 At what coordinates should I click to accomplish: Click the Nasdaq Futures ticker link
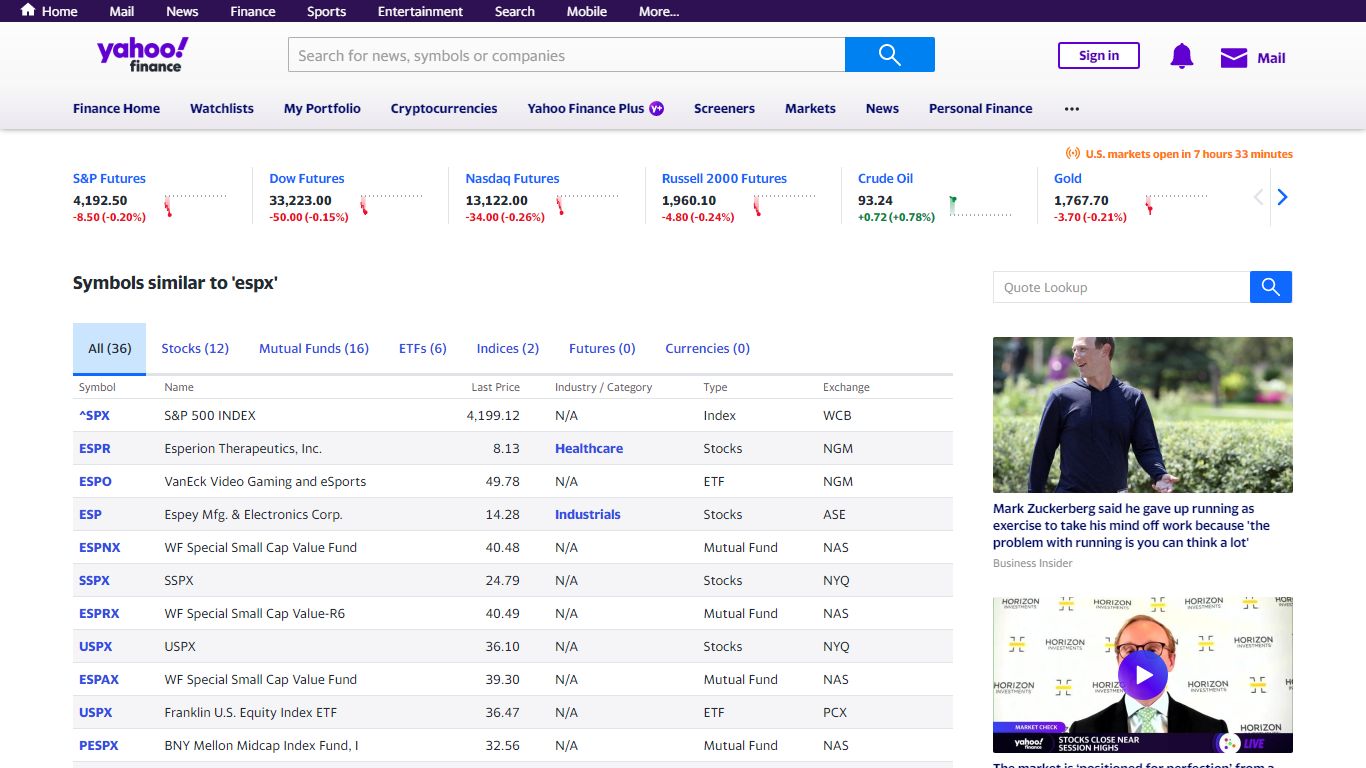click(x=512, y=178)
